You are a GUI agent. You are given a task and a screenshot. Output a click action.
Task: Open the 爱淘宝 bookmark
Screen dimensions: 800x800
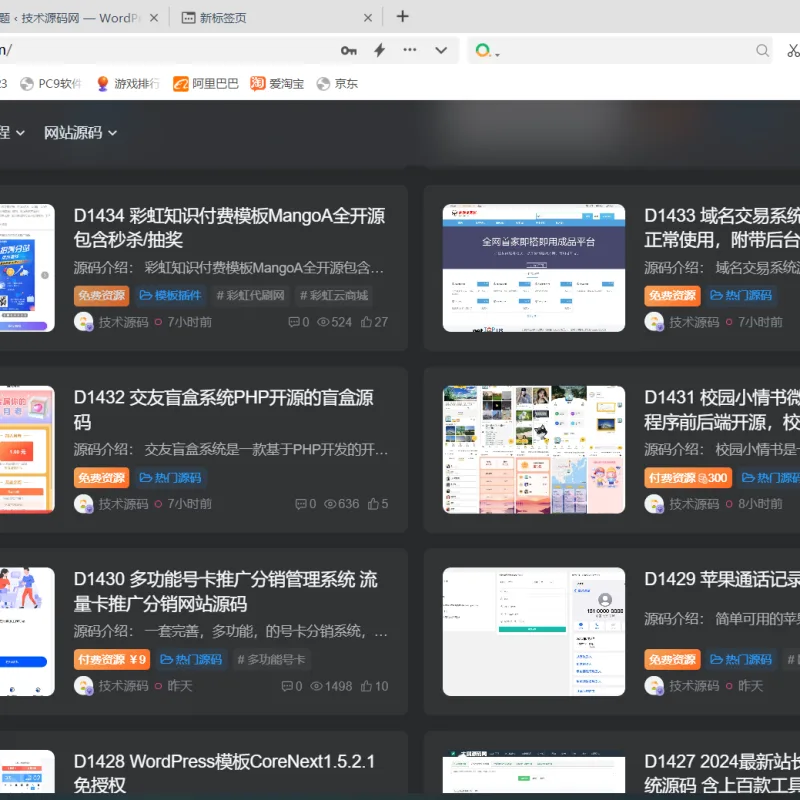pyautogui.click(x=277, y=84)
